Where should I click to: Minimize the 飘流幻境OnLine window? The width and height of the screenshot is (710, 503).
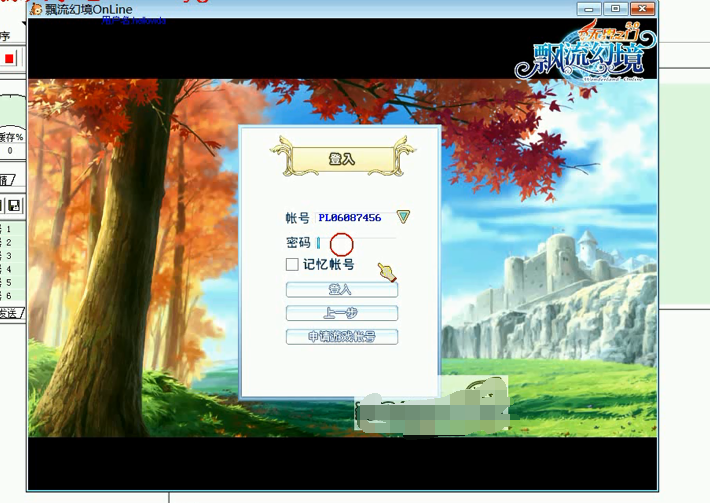click(587, 9)
